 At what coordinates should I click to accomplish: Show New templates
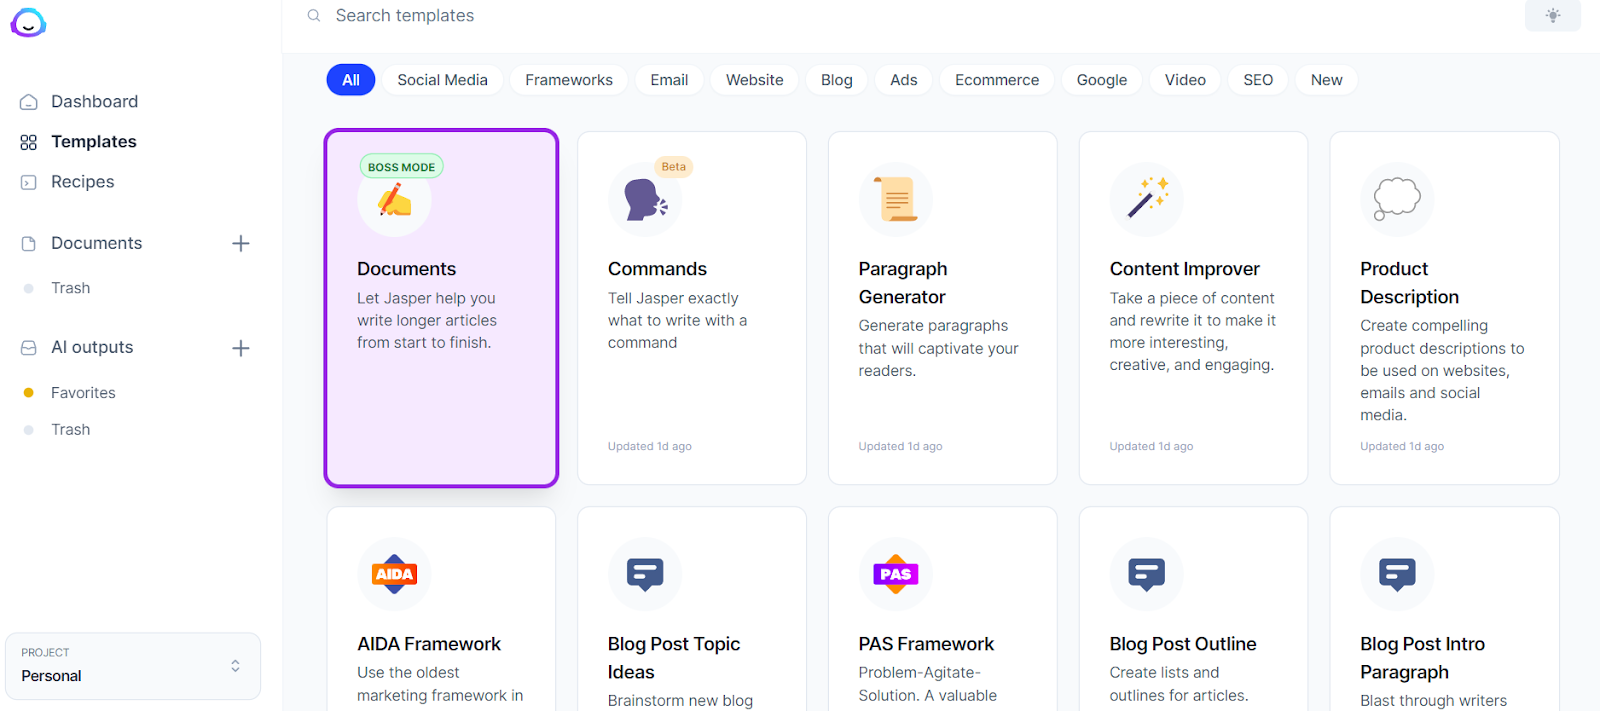(1327, 80)
